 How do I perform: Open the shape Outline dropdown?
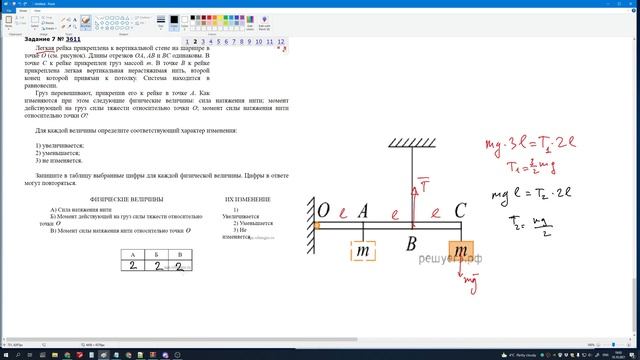pos(143,18)
